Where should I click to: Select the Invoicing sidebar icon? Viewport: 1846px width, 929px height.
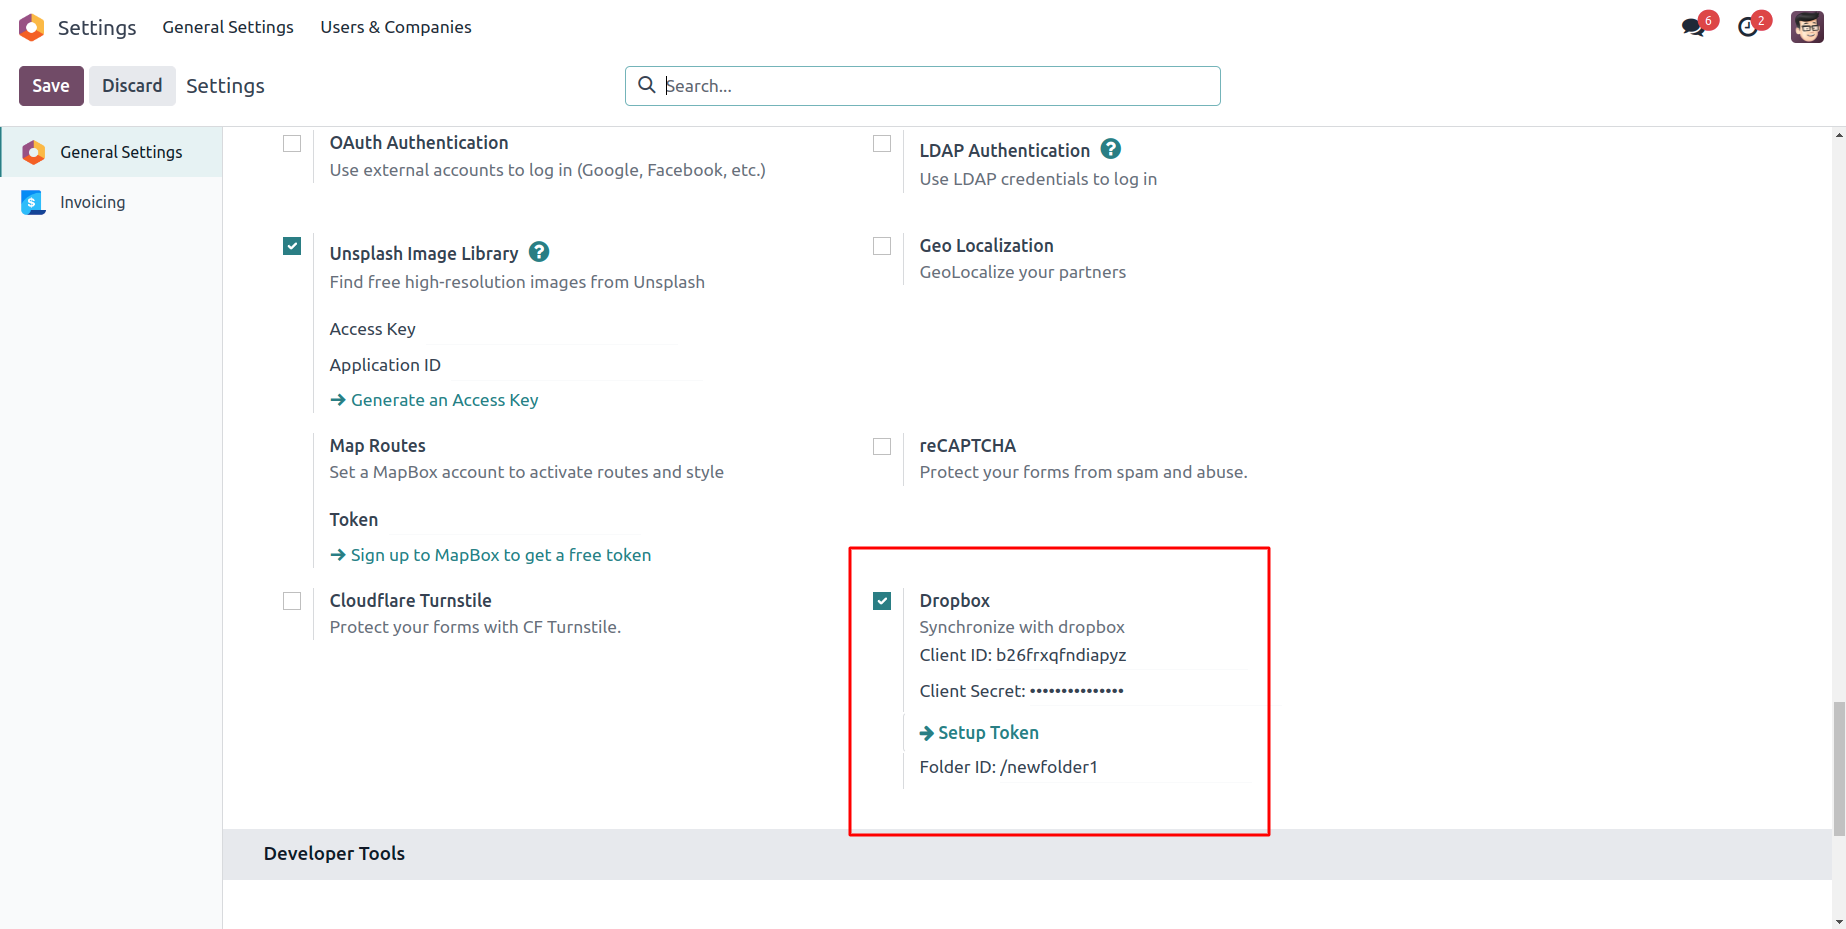(x=33, y=202)
